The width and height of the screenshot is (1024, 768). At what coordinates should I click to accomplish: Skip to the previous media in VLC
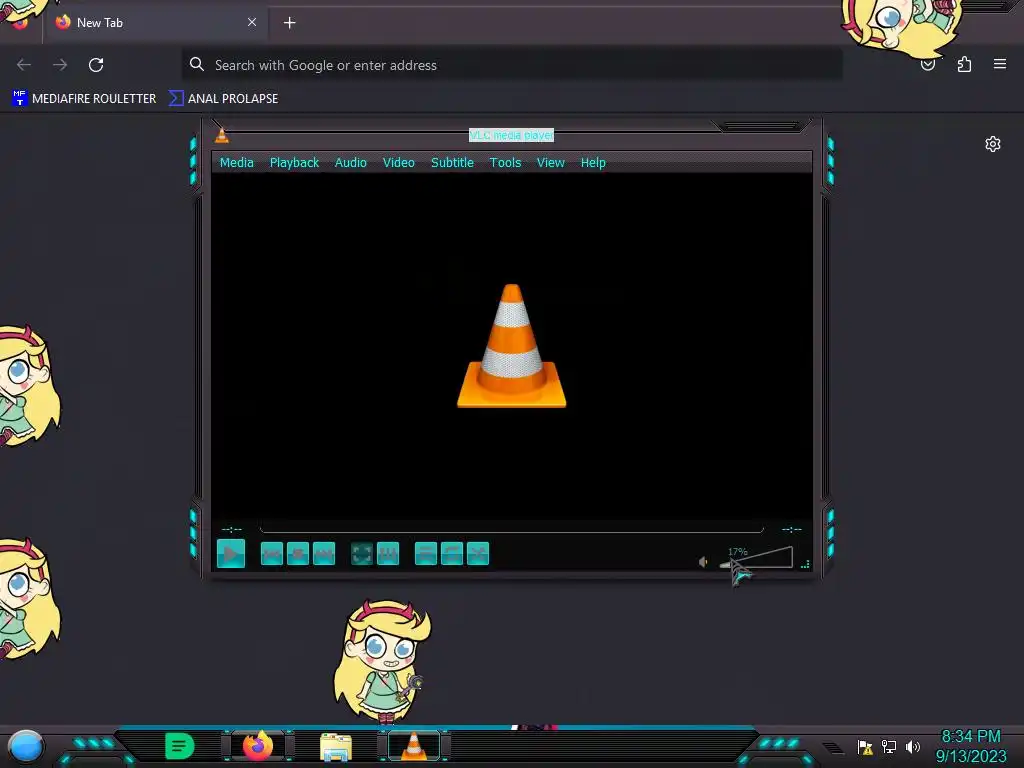[x=272, y=554]
